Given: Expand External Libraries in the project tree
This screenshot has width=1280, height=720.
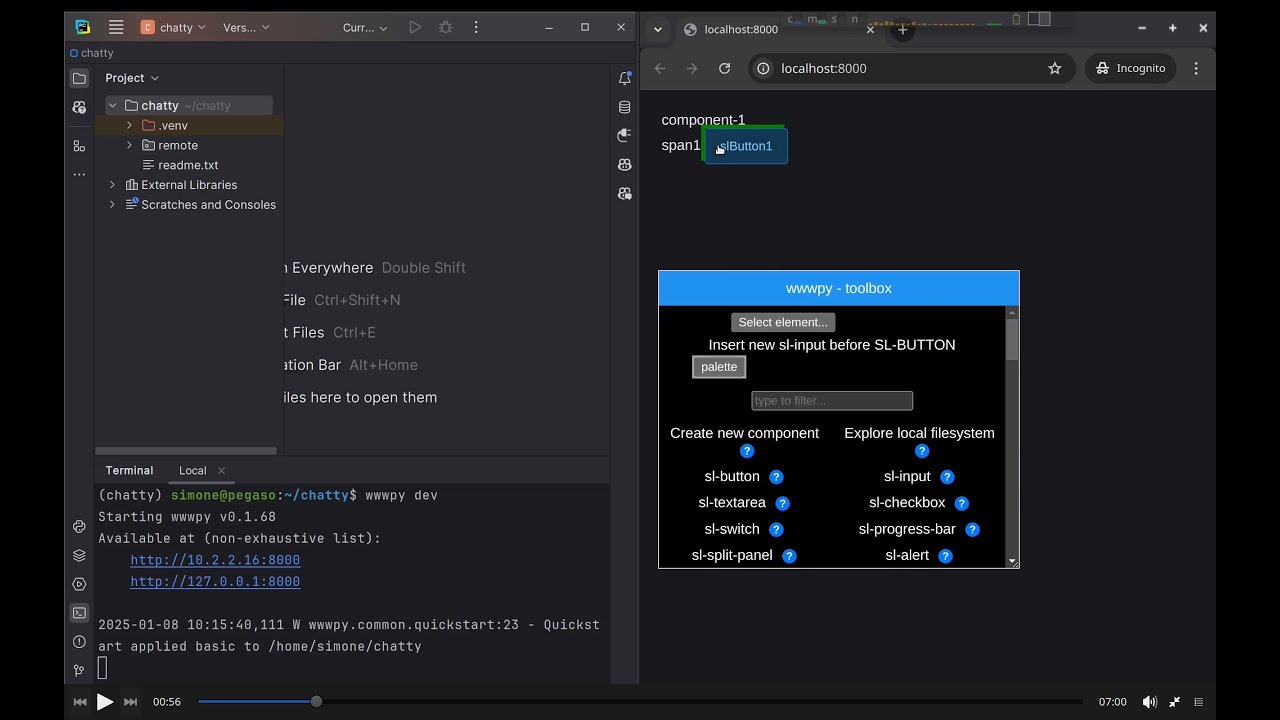Looking at the screenshot, I should click(x=112, y=185).
